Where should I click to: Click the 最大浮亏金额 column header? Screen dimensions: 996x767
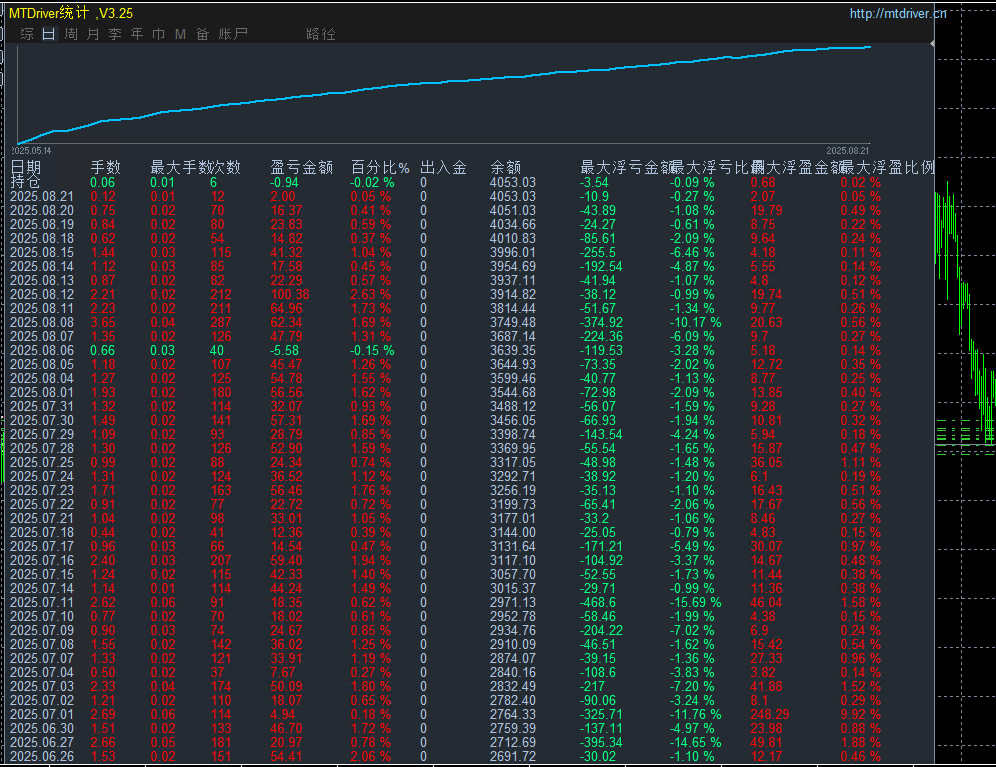(627, 167)
